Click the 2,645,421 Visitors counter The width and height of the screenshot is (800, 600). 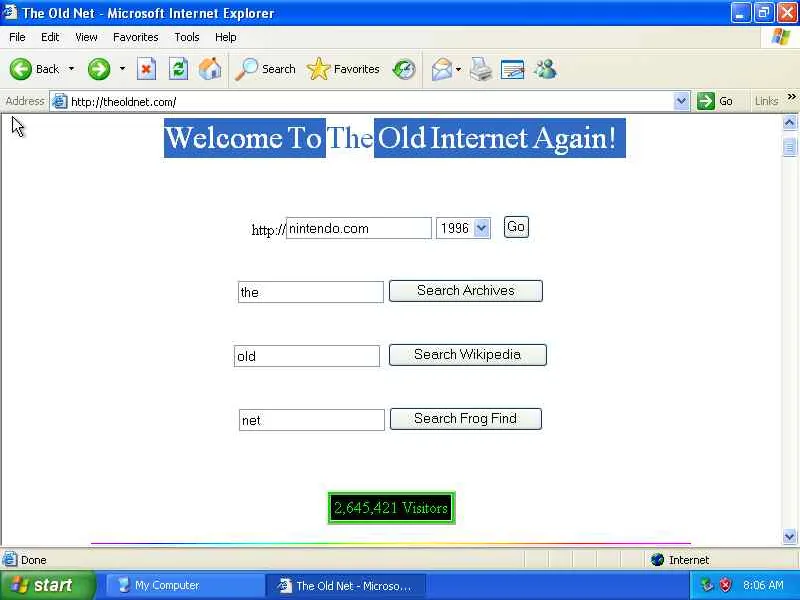[x=391, y=508]
